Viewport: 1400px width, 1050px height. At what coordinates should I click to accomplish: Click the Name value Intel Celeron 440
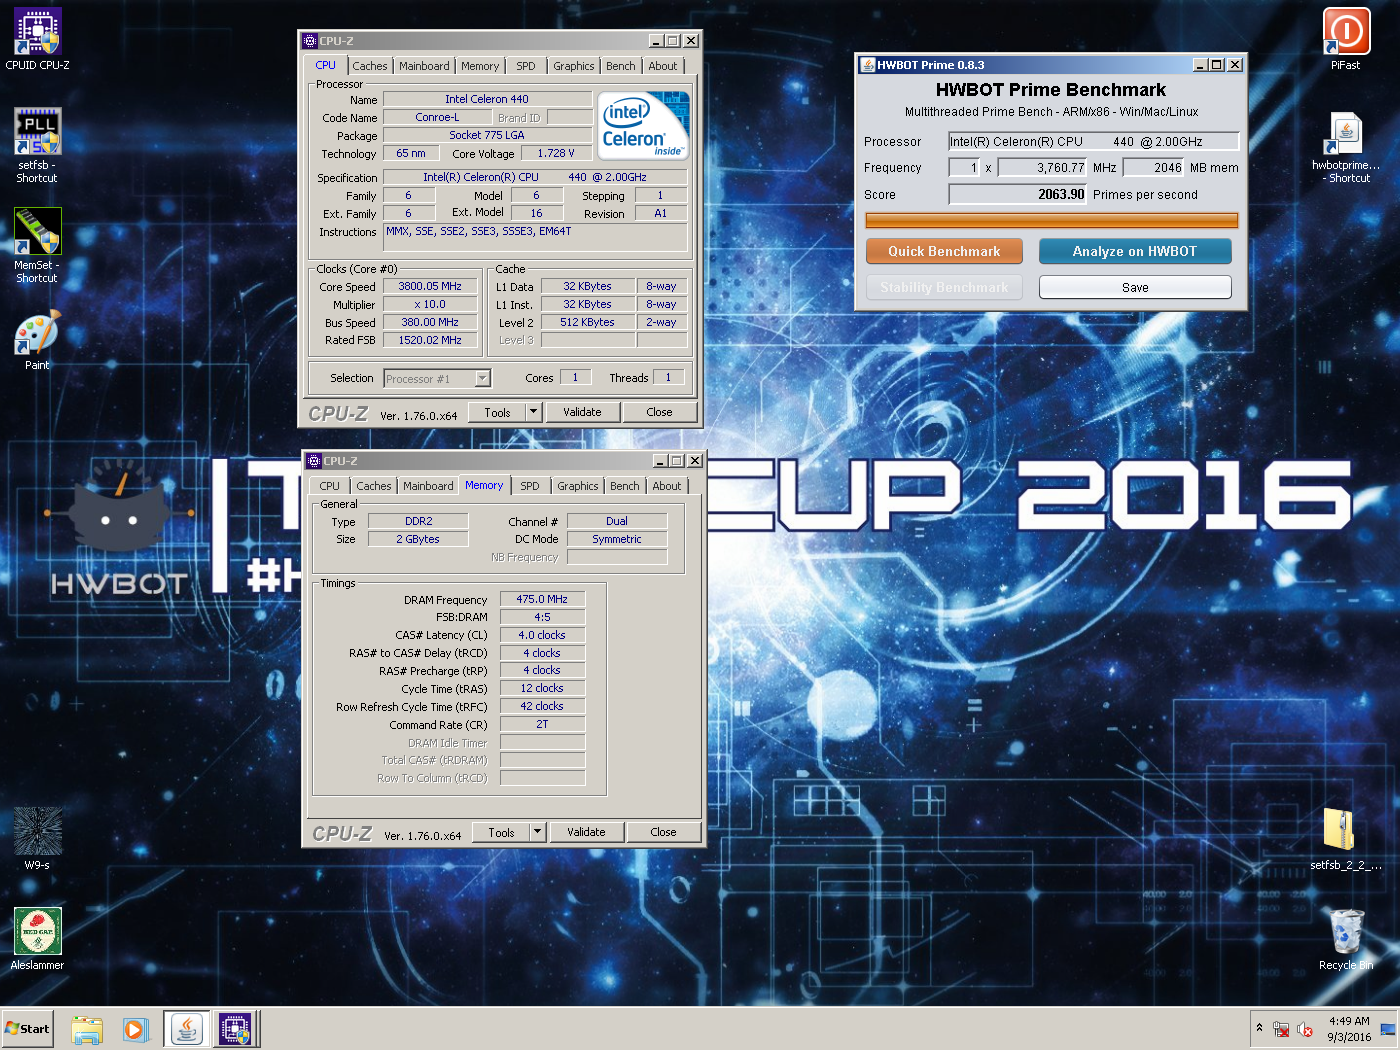point(487,99)
